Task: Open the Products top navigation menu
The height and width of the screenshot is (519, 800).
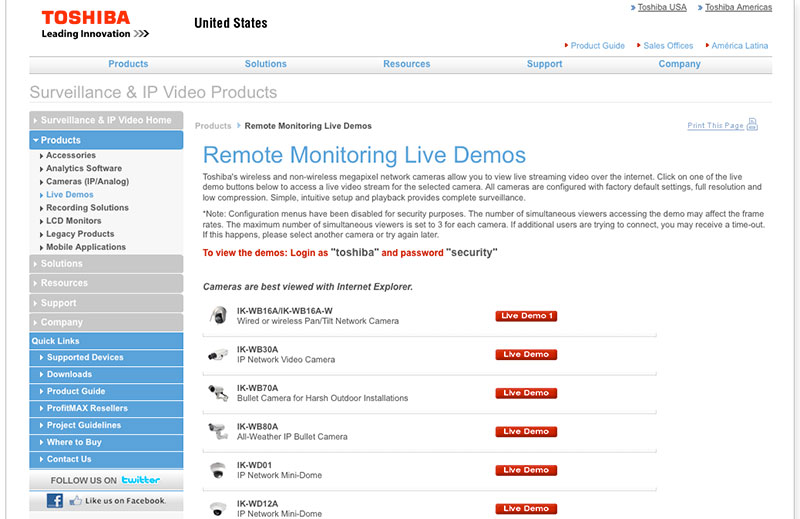Action: [128, 64]
